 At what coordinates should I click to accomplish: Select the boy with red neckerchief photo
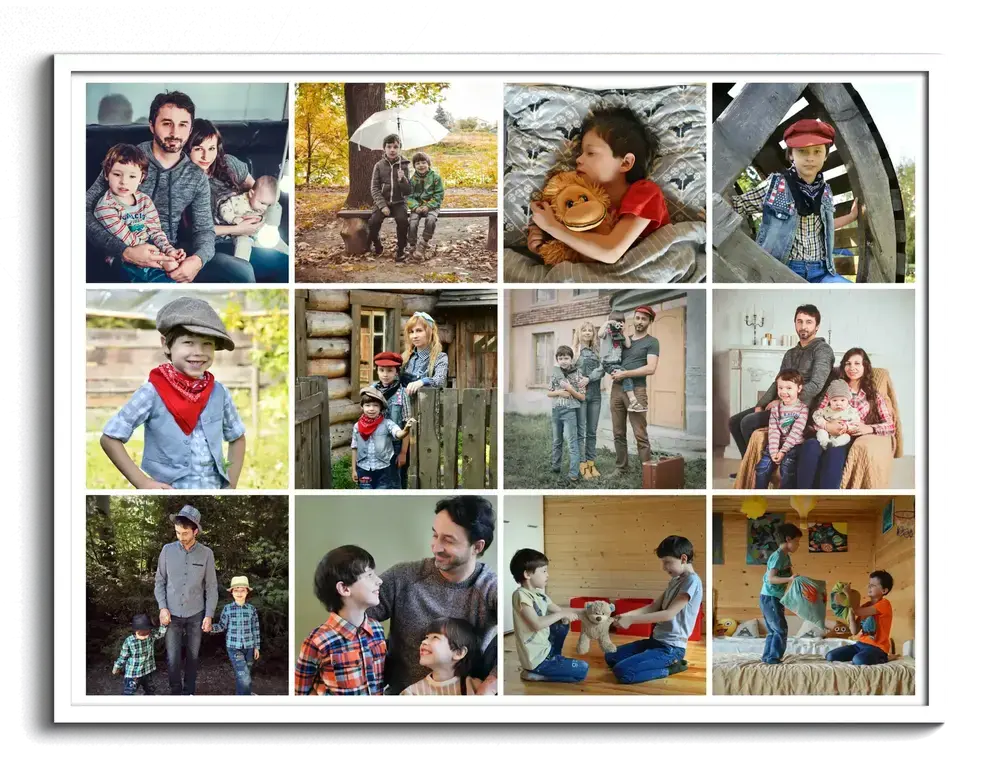(187, 389)
